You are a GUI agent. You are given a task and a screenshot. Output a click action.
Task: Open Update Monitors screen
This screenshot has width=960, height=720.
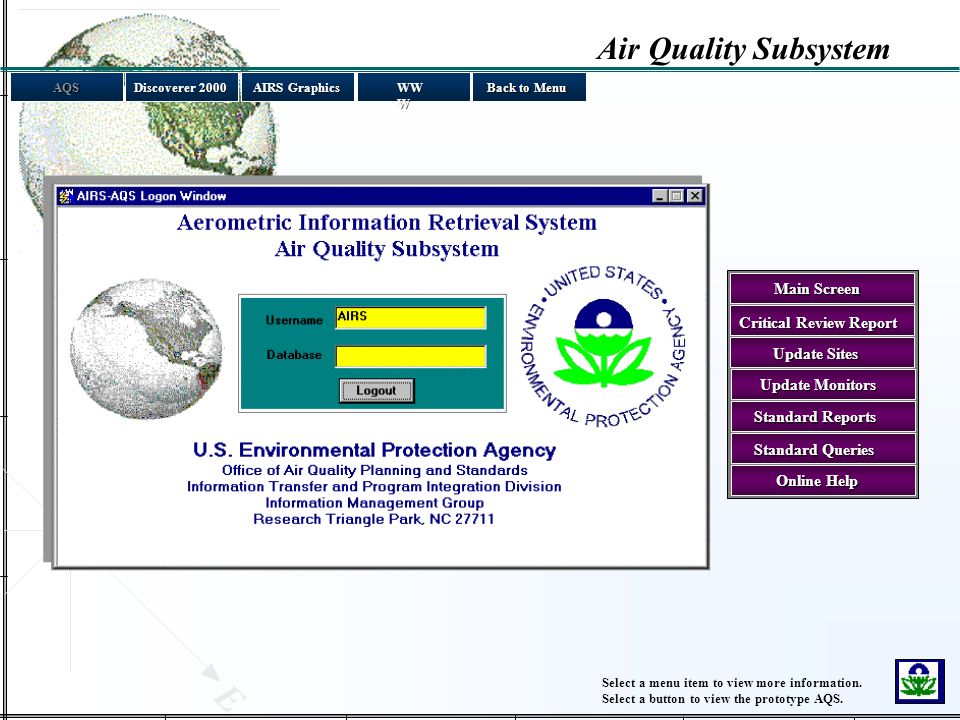click(x=822, y=385)
